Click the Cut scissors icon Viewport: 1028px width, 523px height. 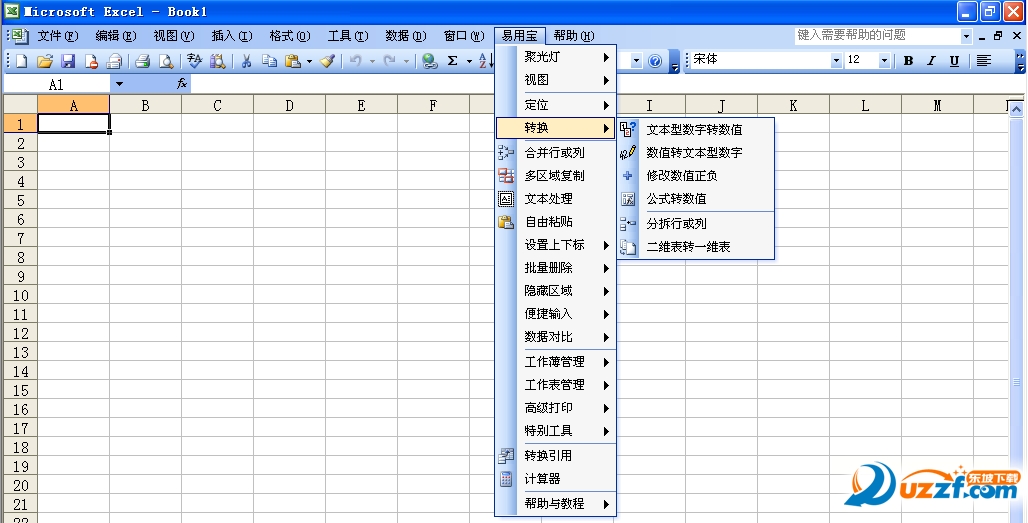(x=247, y=61)
